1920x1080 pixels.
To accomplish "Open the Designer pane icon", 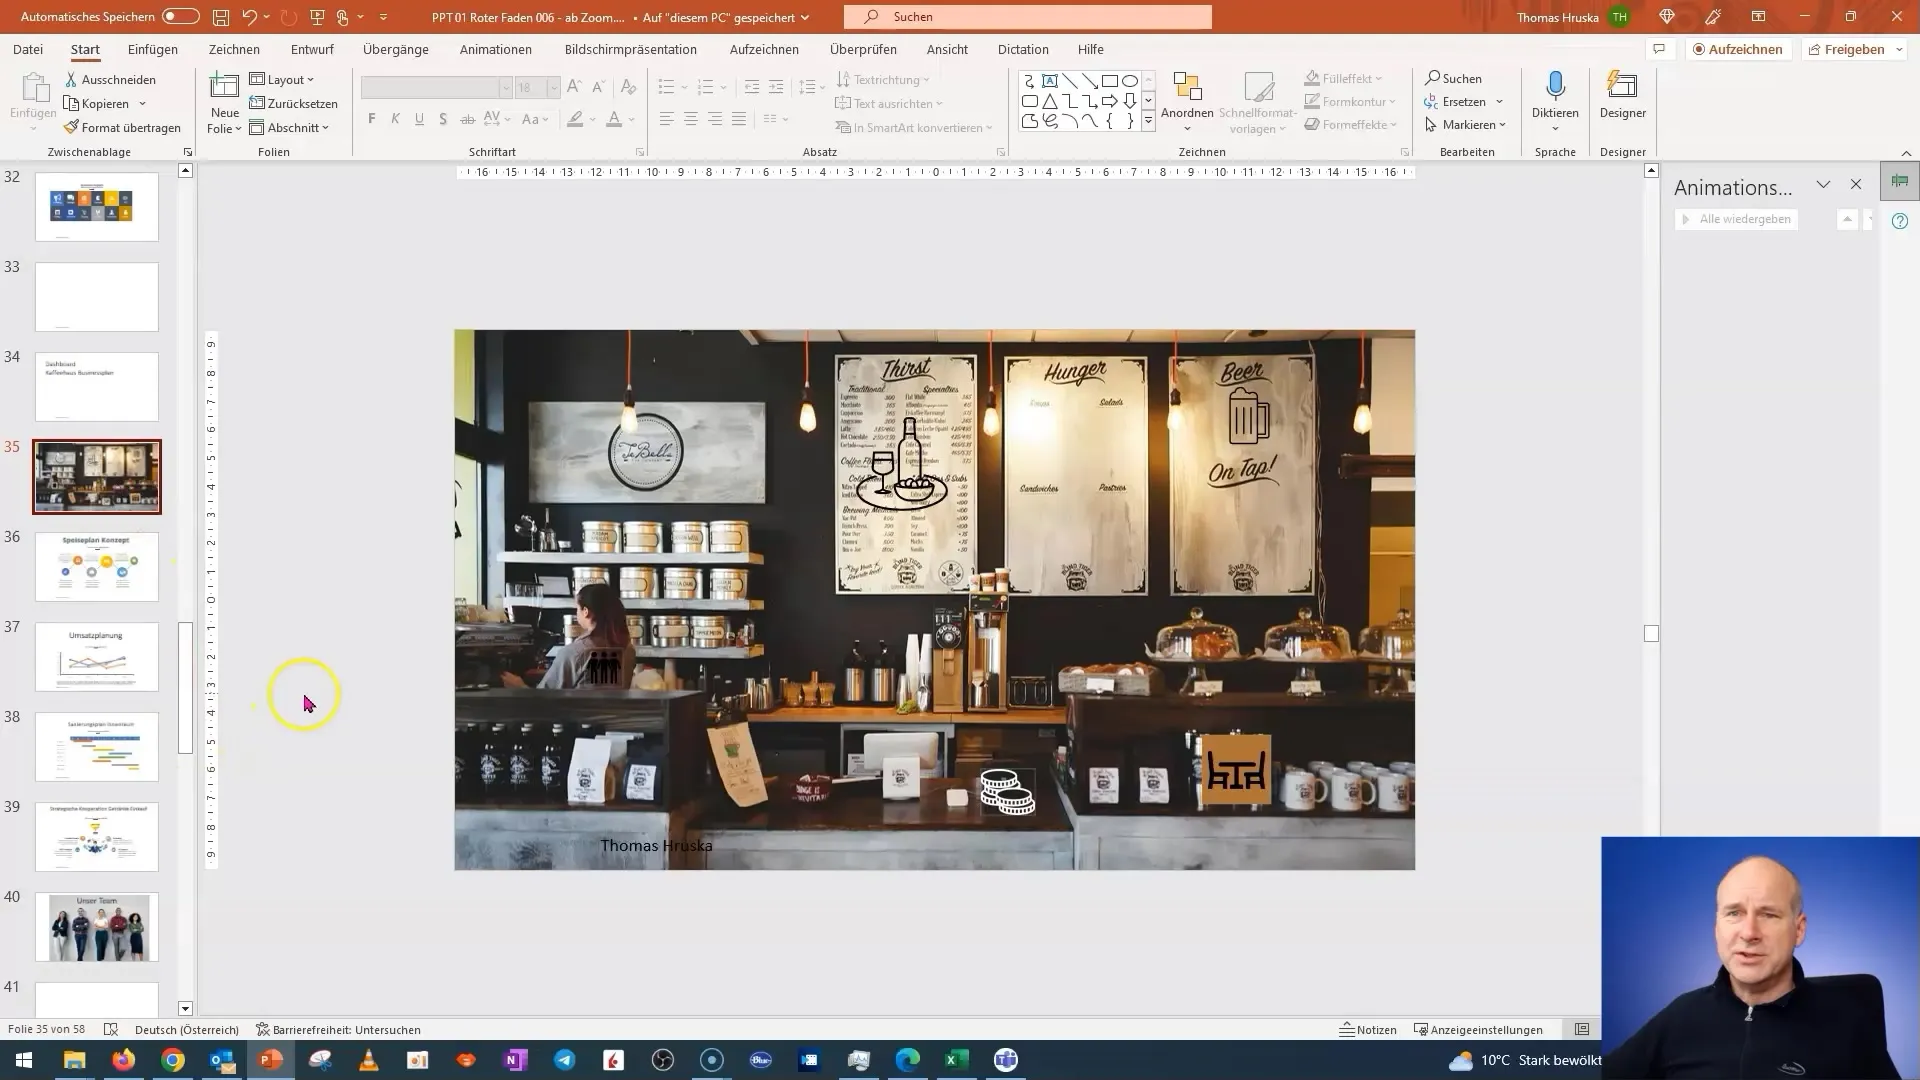I will tap(1622, 86).
